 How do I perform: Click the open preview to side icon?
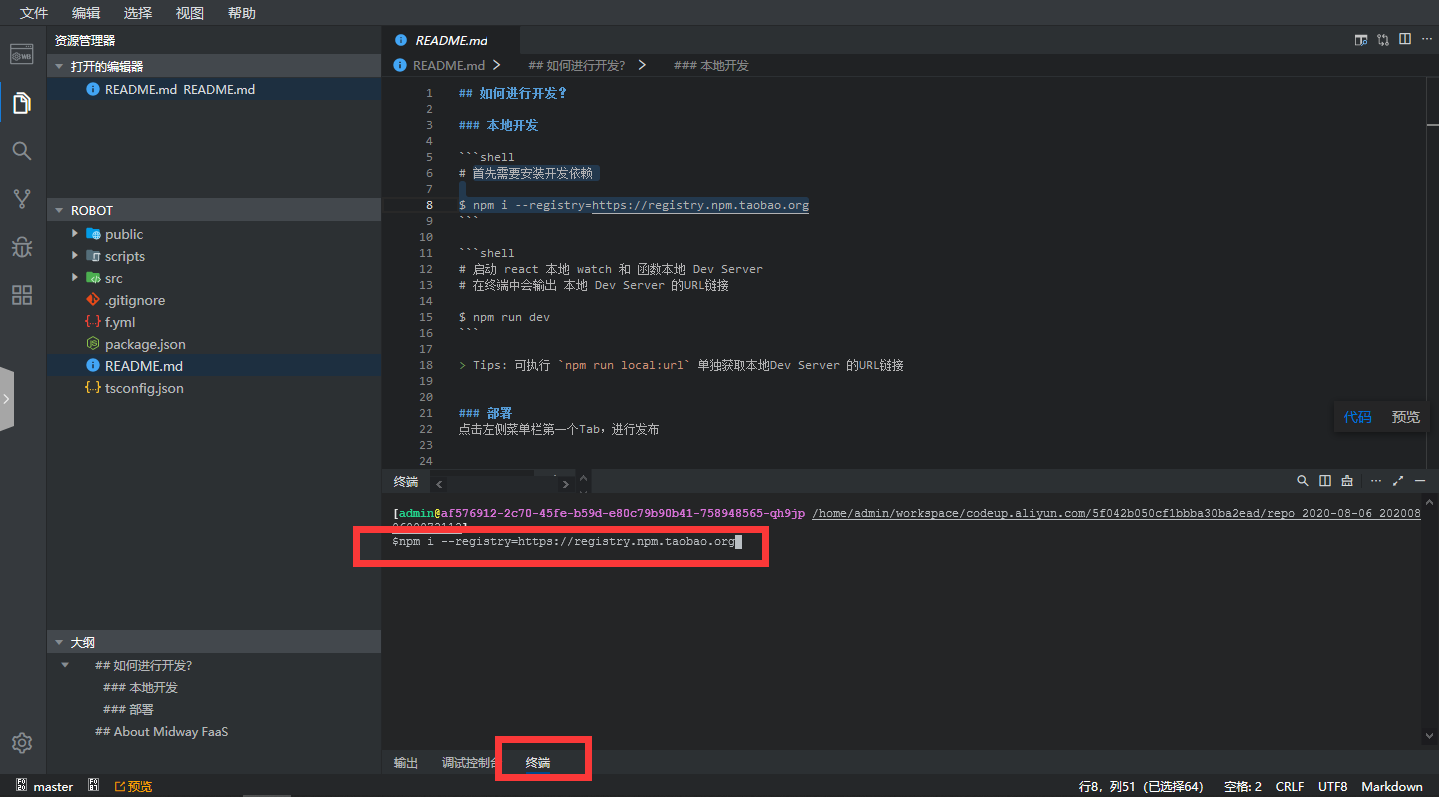(1361, 40)
